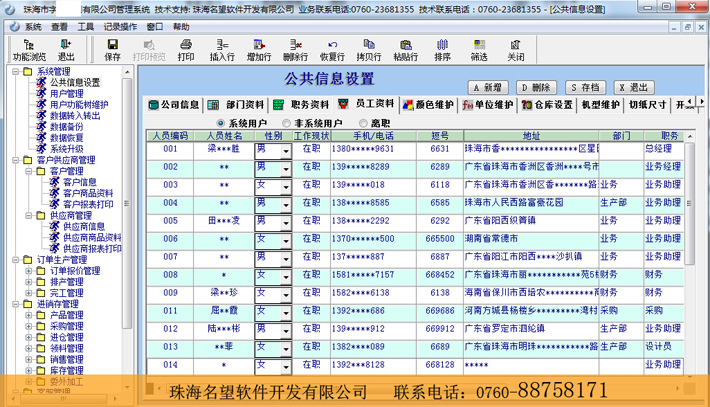Screen dimensions: 710x407
Task: Save with the 保存 toolbar icon
Action: [112, 50]
